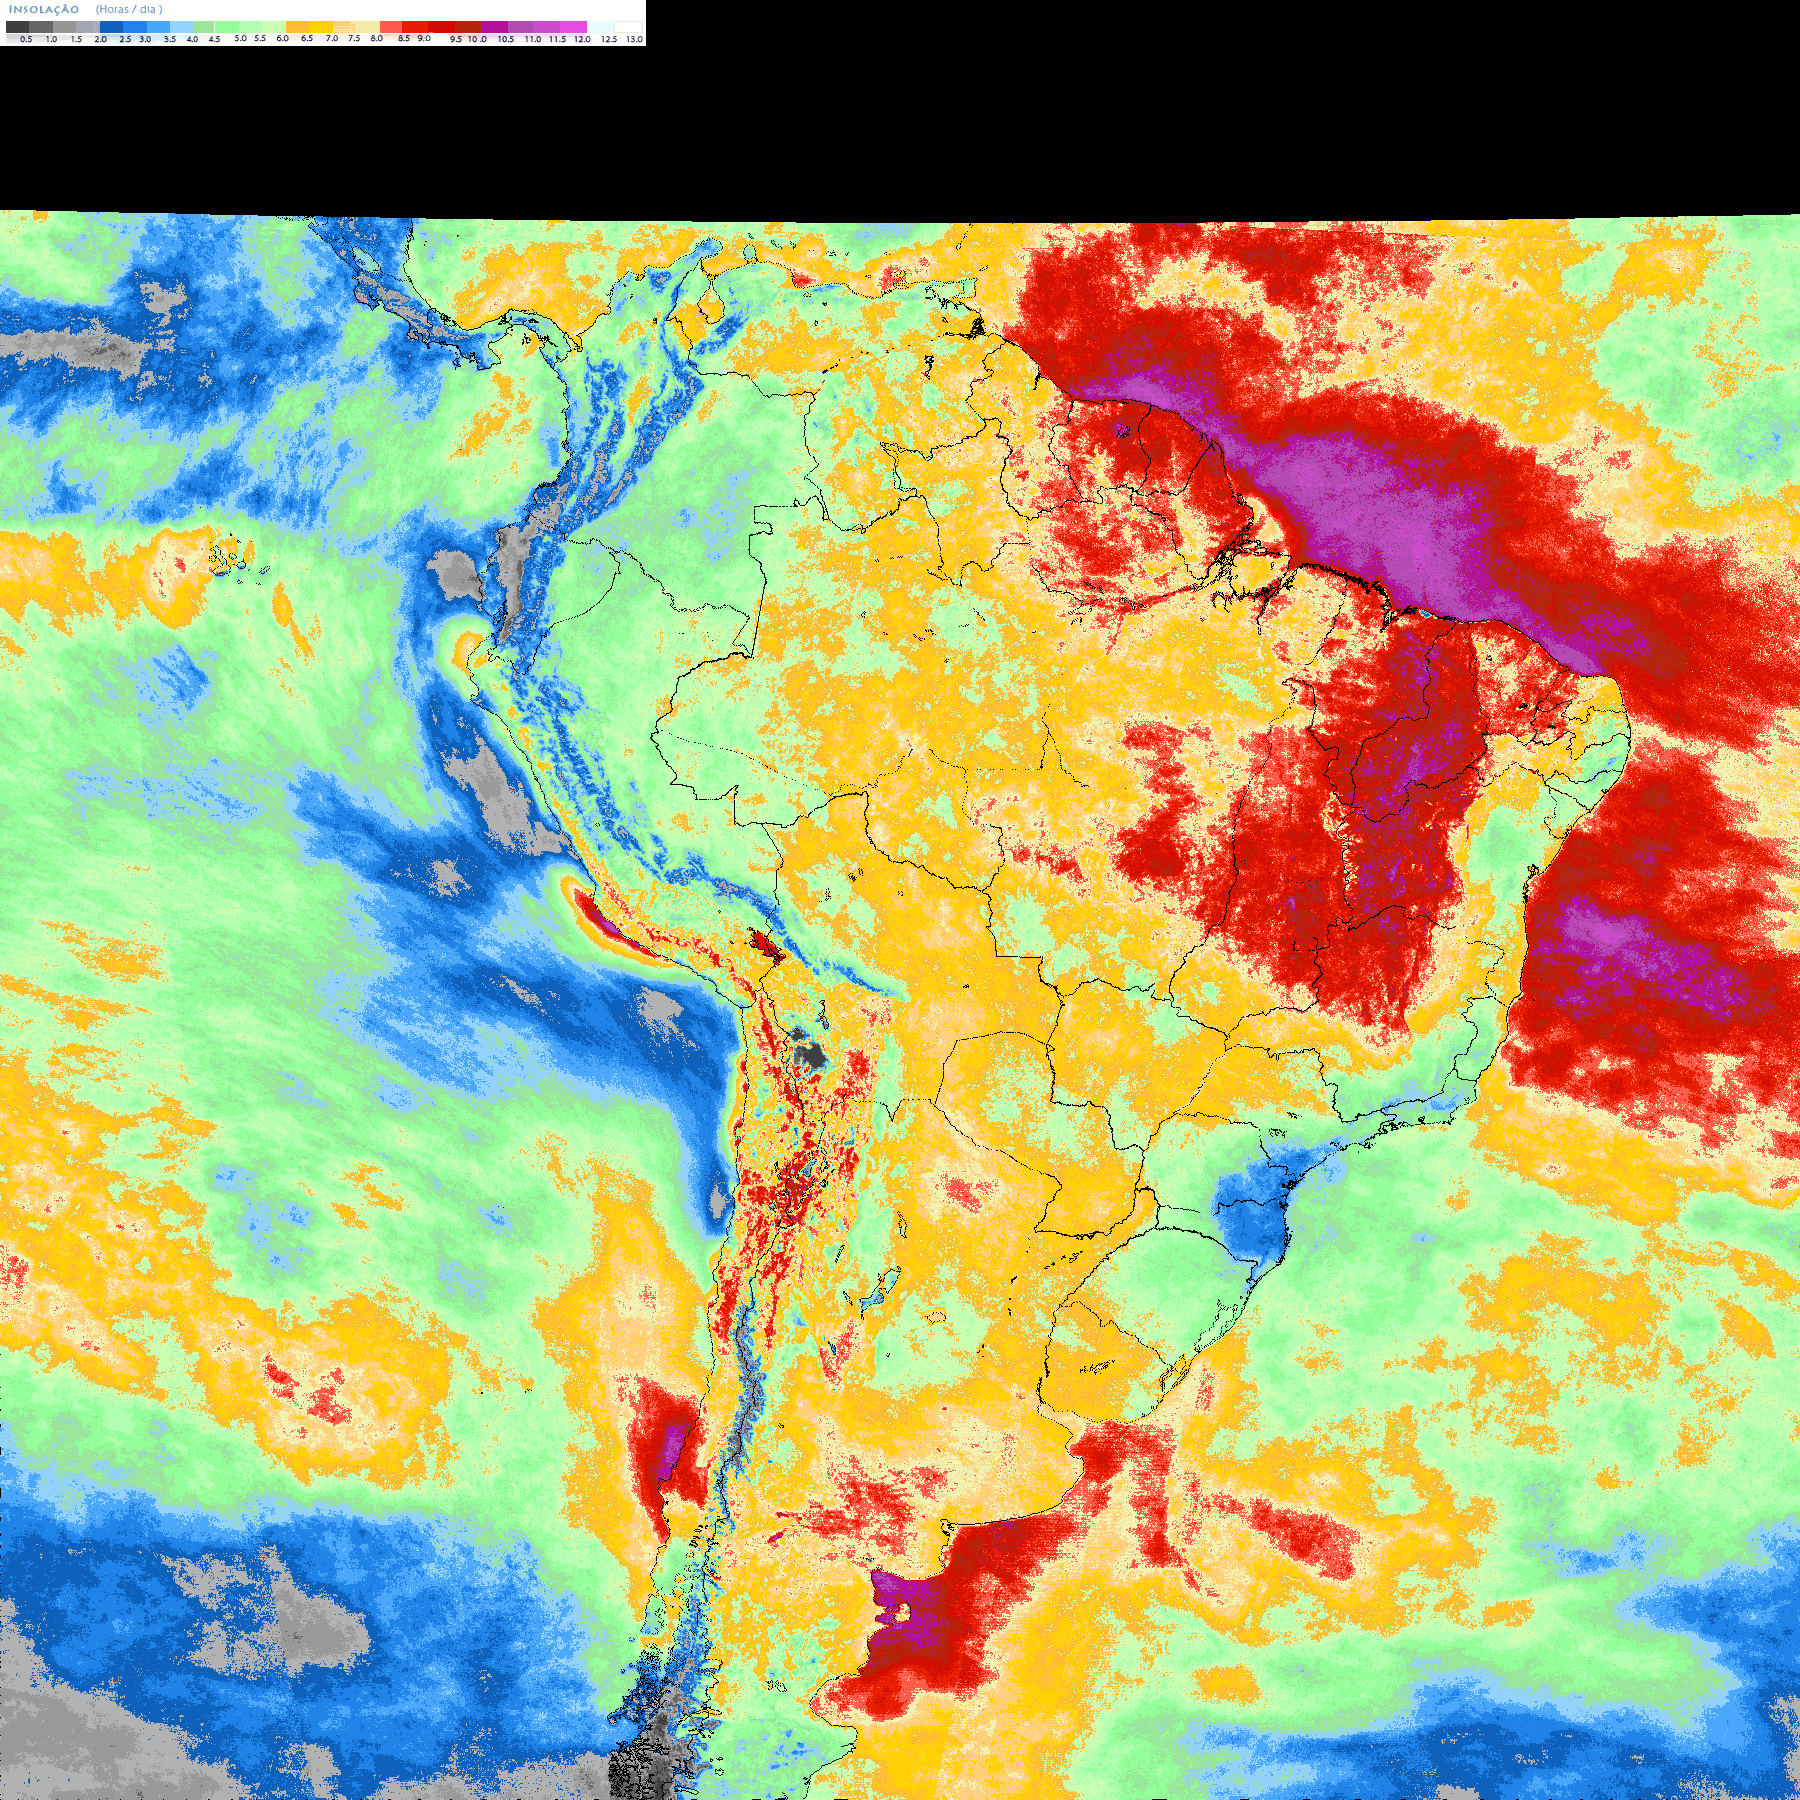Click the '9.0' legend value
The height and width of the screenshot is (1800, 1800).
424,38
